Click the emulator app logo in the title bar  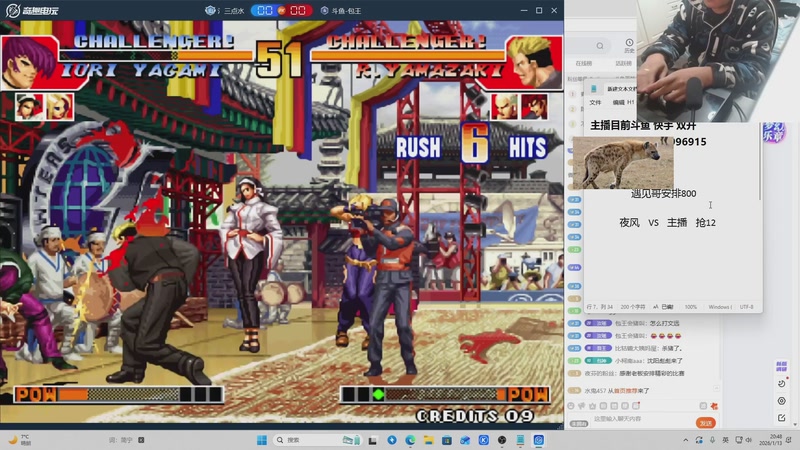pos(32,10)
